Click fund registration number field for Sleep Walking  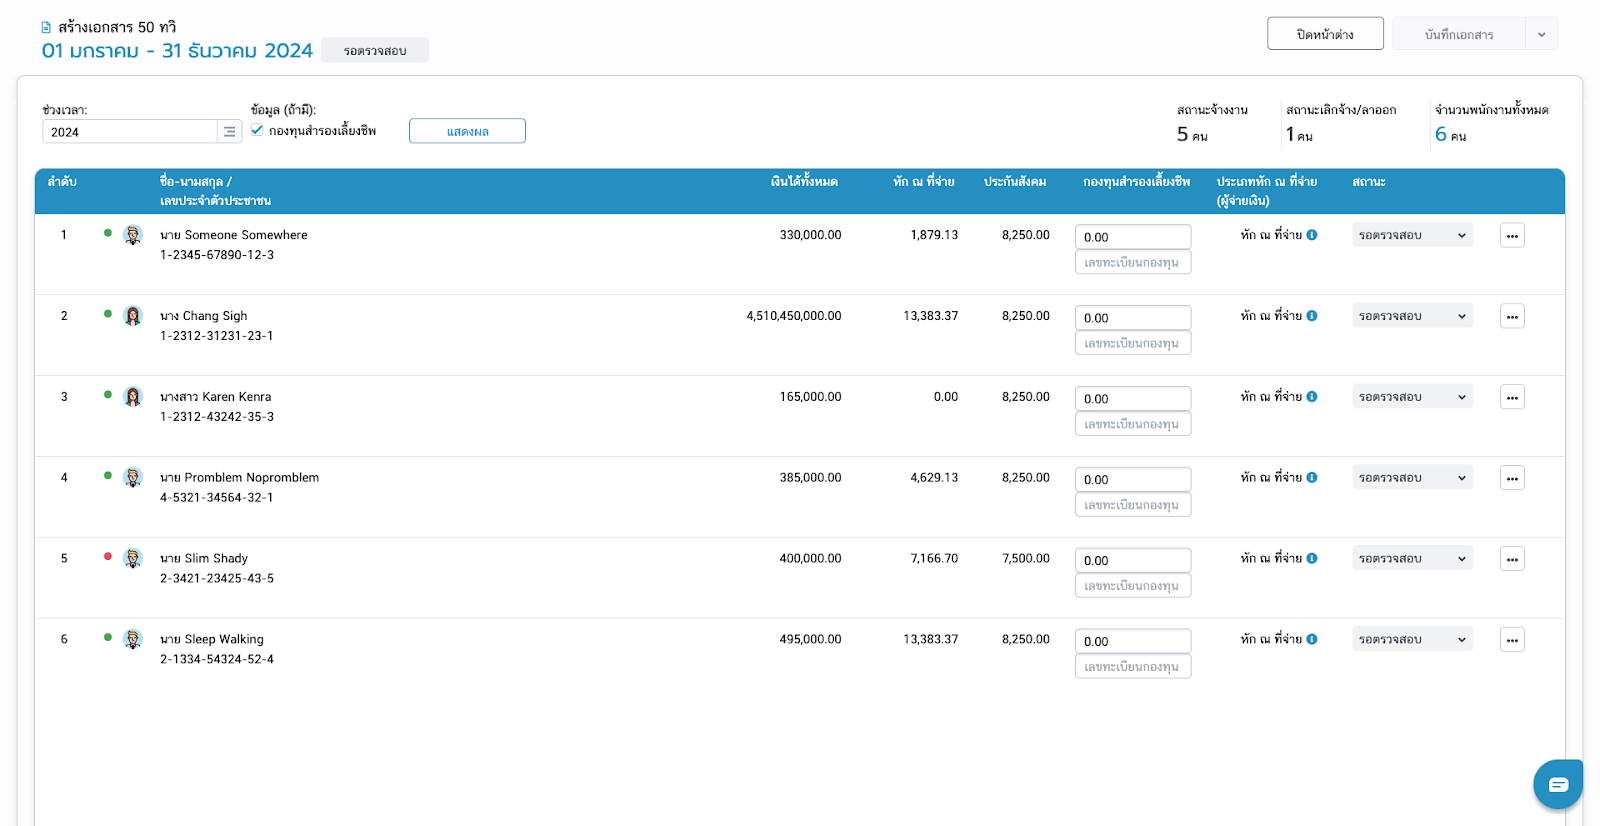(1132, 667)
